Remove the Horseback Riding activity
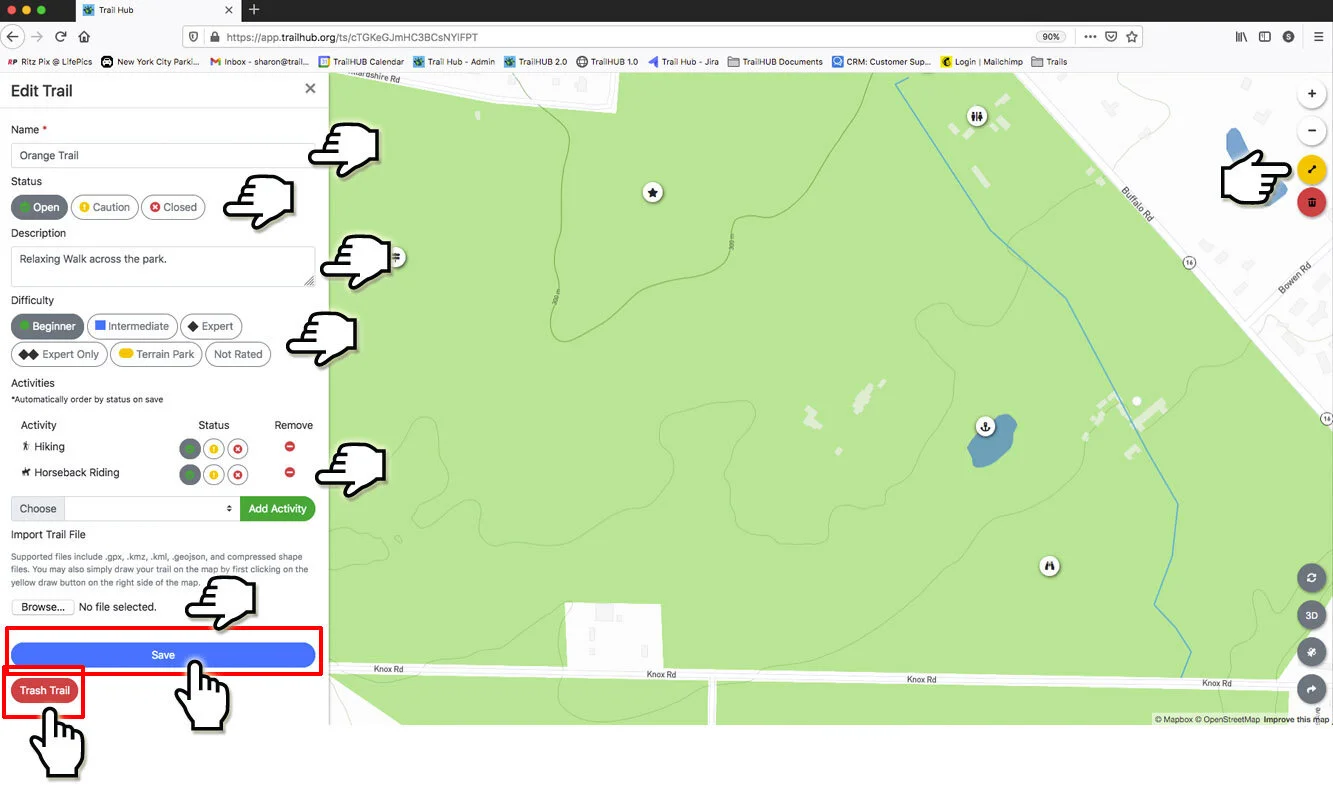Screen dimensions: 1333x792 (x=290, y=472)
